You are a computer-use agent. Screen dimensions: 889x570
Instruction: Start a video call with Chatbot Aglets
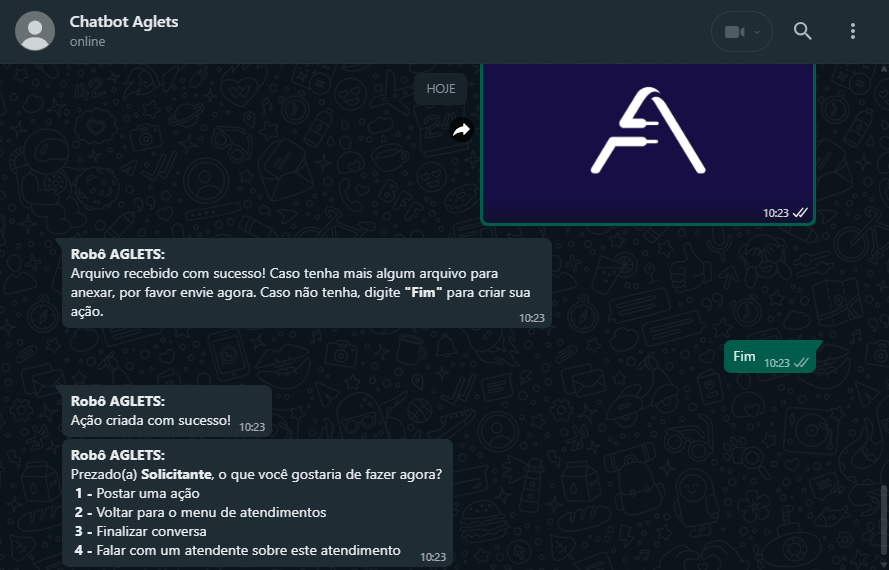(734, 32)
